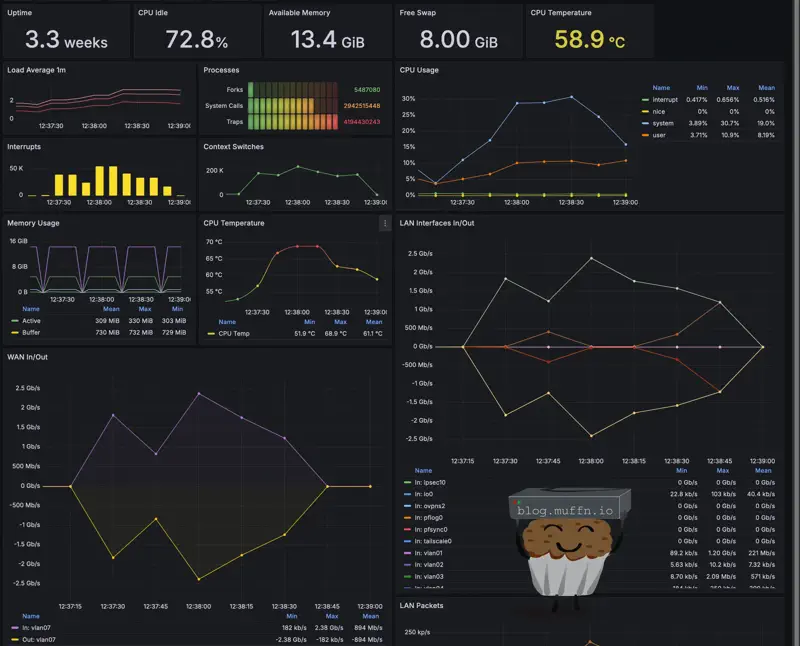Toggle the user series in CPU Usage legend

[660, 135]
